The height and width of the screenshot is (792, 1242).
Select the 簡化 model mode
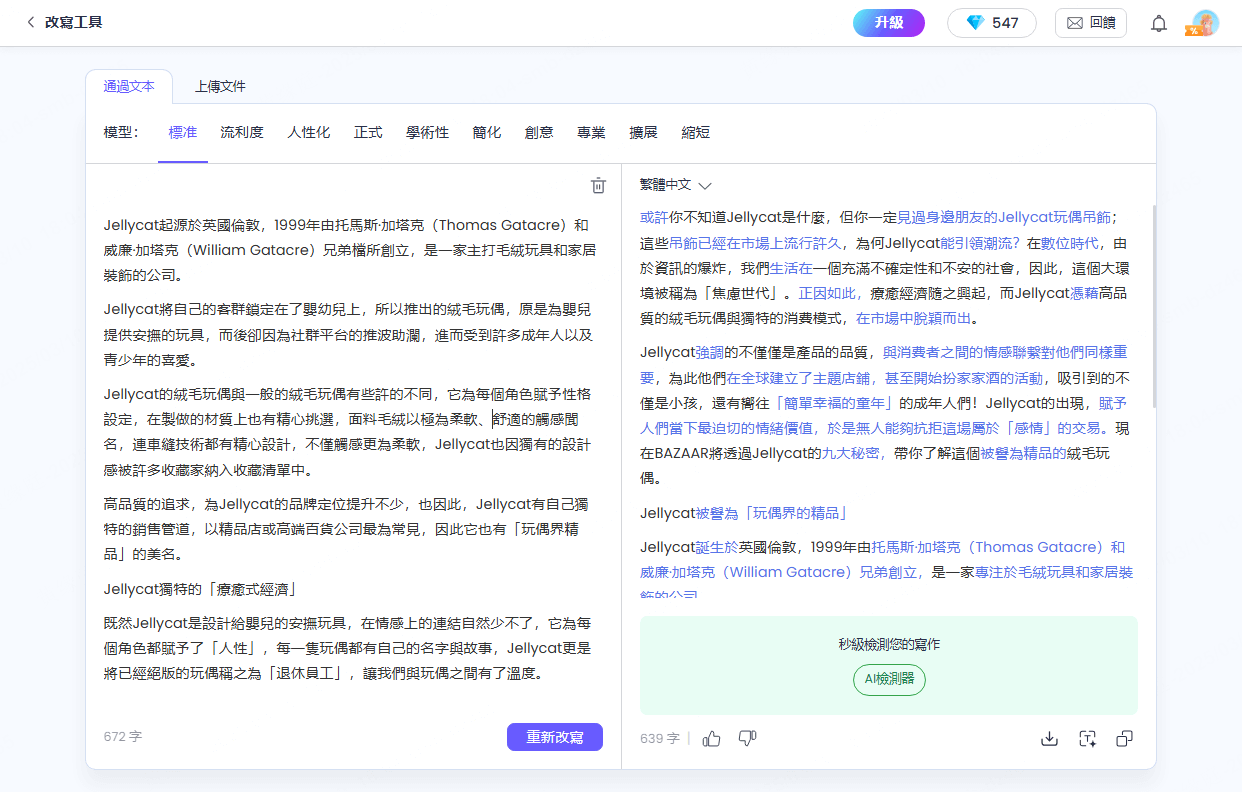click(x=487, y=132)
